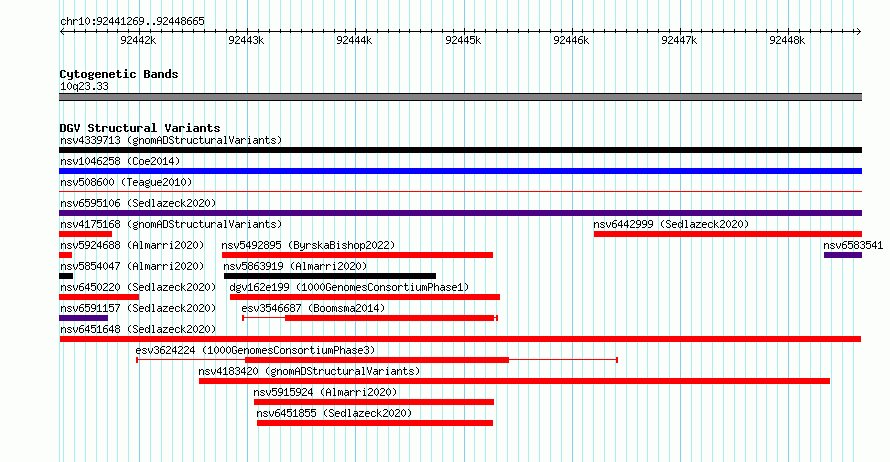The image size is (890, 462).
Task: Click the thin red nsv508600 Teague2010 line
Action: (460, 192)
